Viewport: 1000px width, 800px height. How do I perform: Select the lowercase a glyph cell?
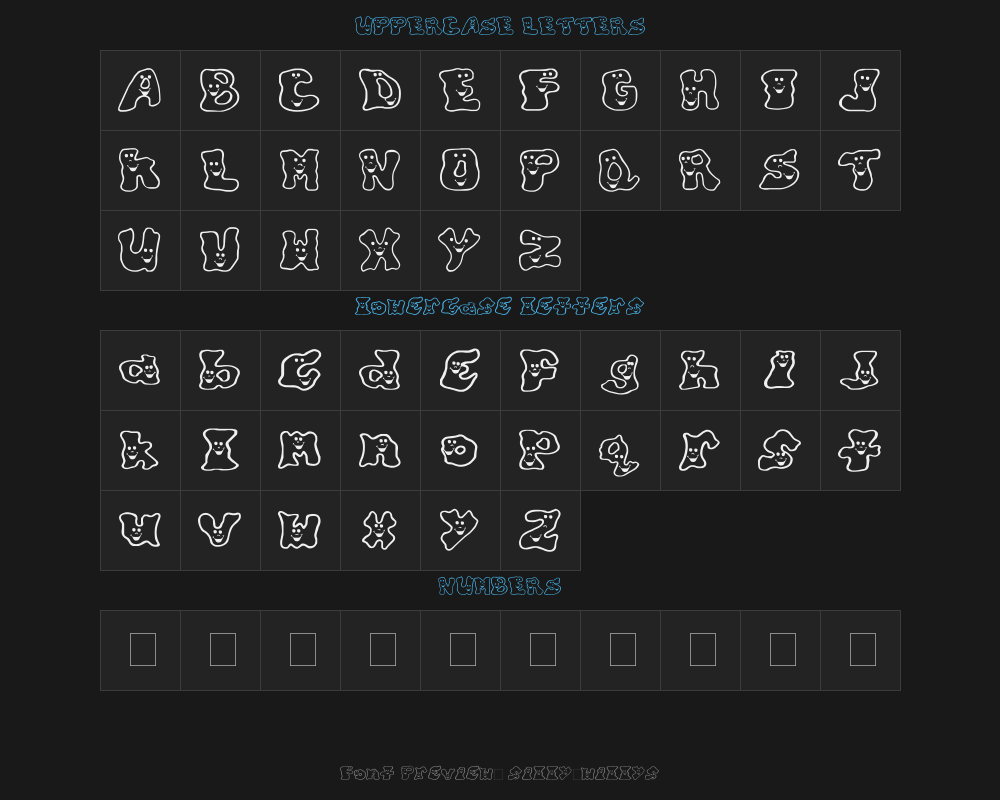(140, 370)
